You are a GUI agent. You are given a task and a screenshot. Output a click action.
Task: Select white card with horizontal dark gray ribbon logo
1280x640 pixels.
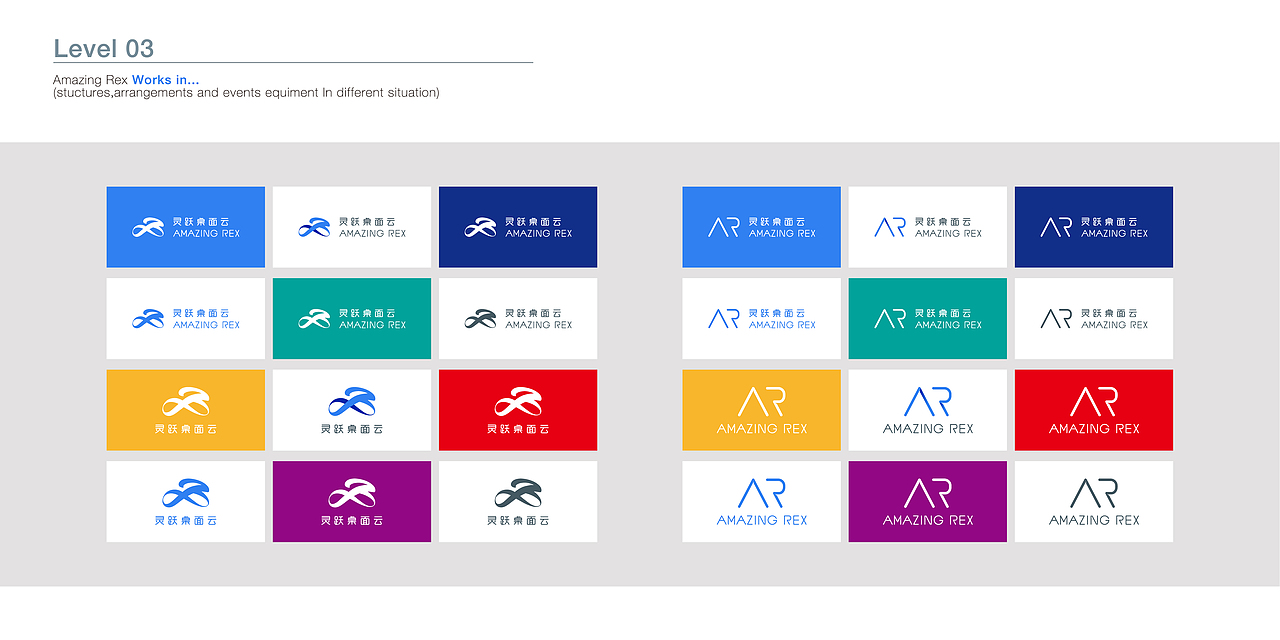tap(518, 318)
